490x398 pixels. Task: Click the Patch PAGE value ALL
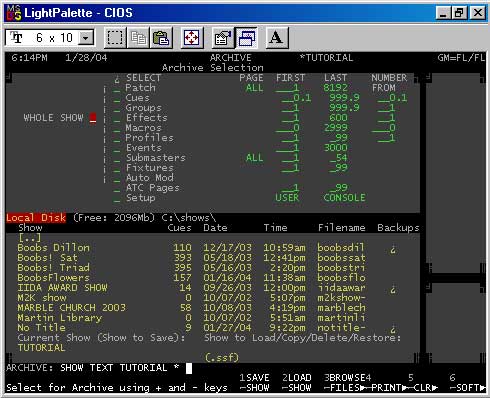click(254, 88)
